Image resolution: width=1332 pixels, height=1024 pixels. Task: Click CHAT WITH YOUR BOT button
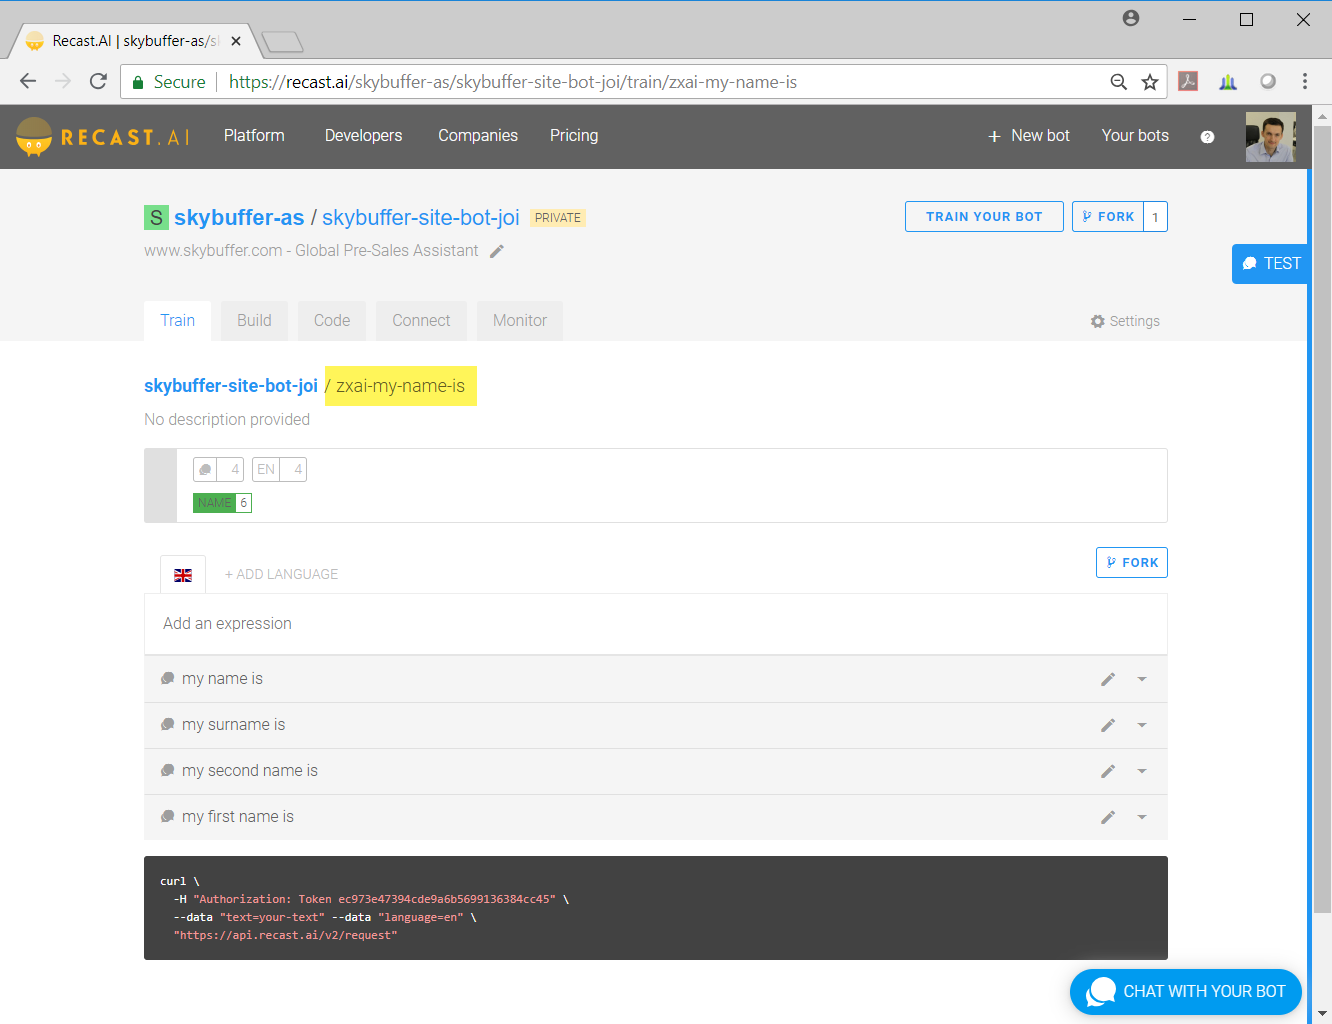(1186, 992)
